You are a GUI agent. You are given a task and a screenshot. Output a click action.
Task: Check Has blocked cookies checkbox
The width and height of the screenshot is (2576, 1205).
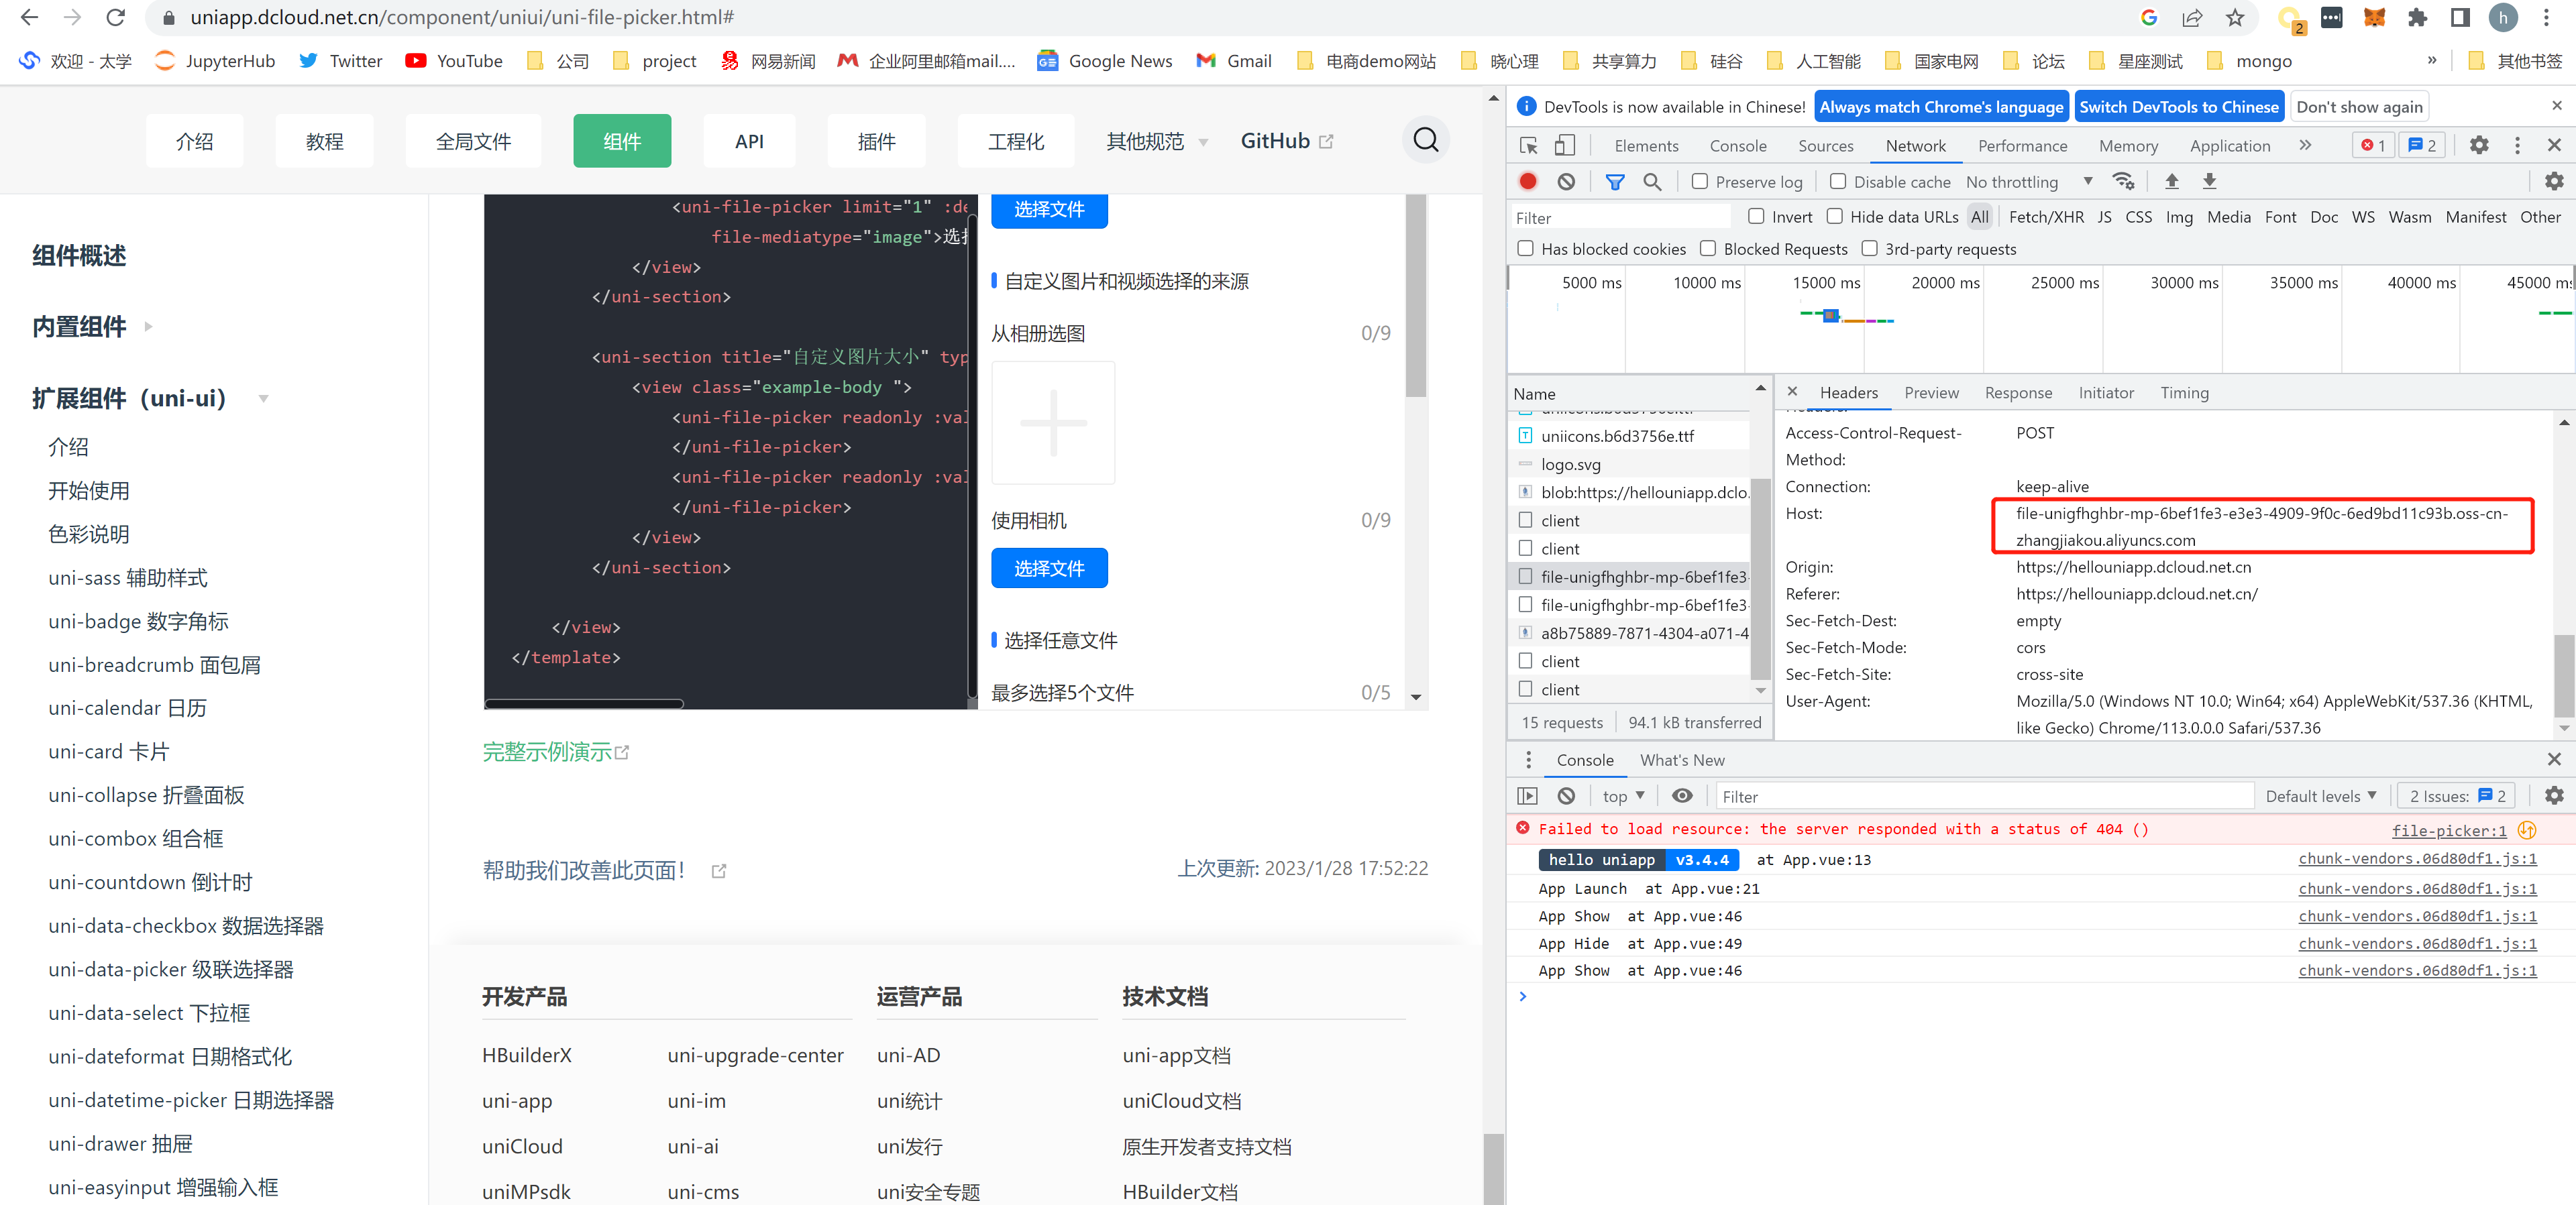tap(1525, 248)
